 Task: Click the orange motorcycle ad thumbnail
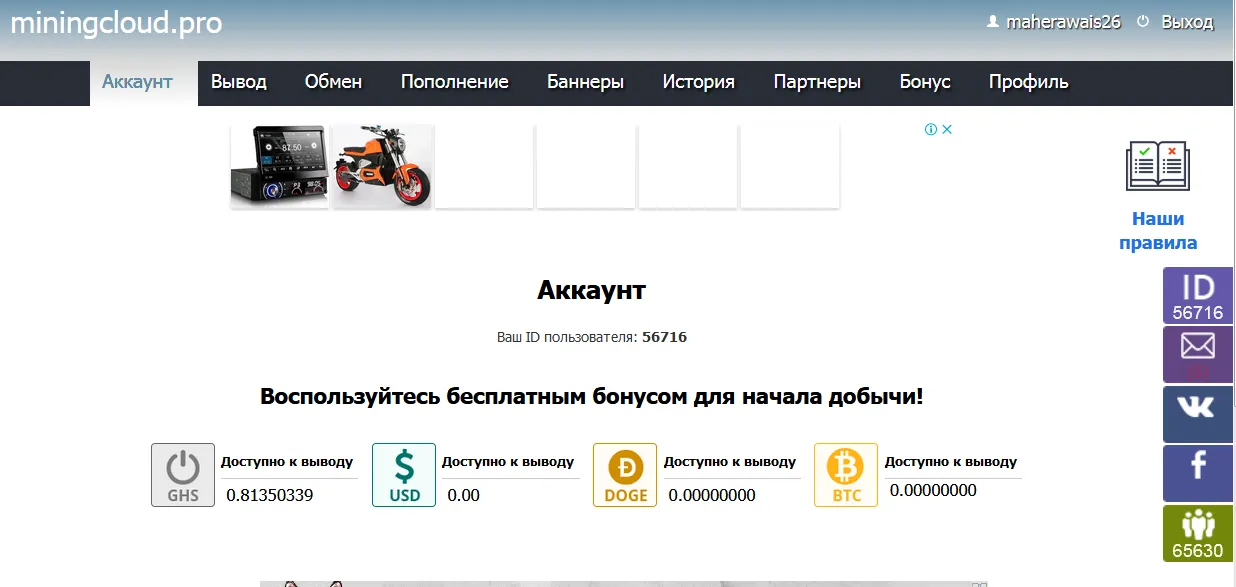point(382,166)
